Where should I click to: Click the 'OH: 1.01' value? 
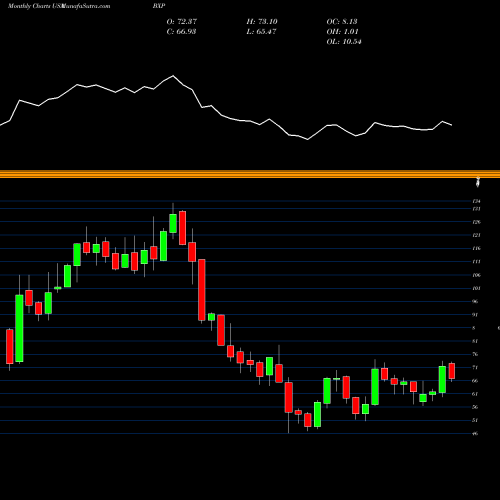click(342, 31)
